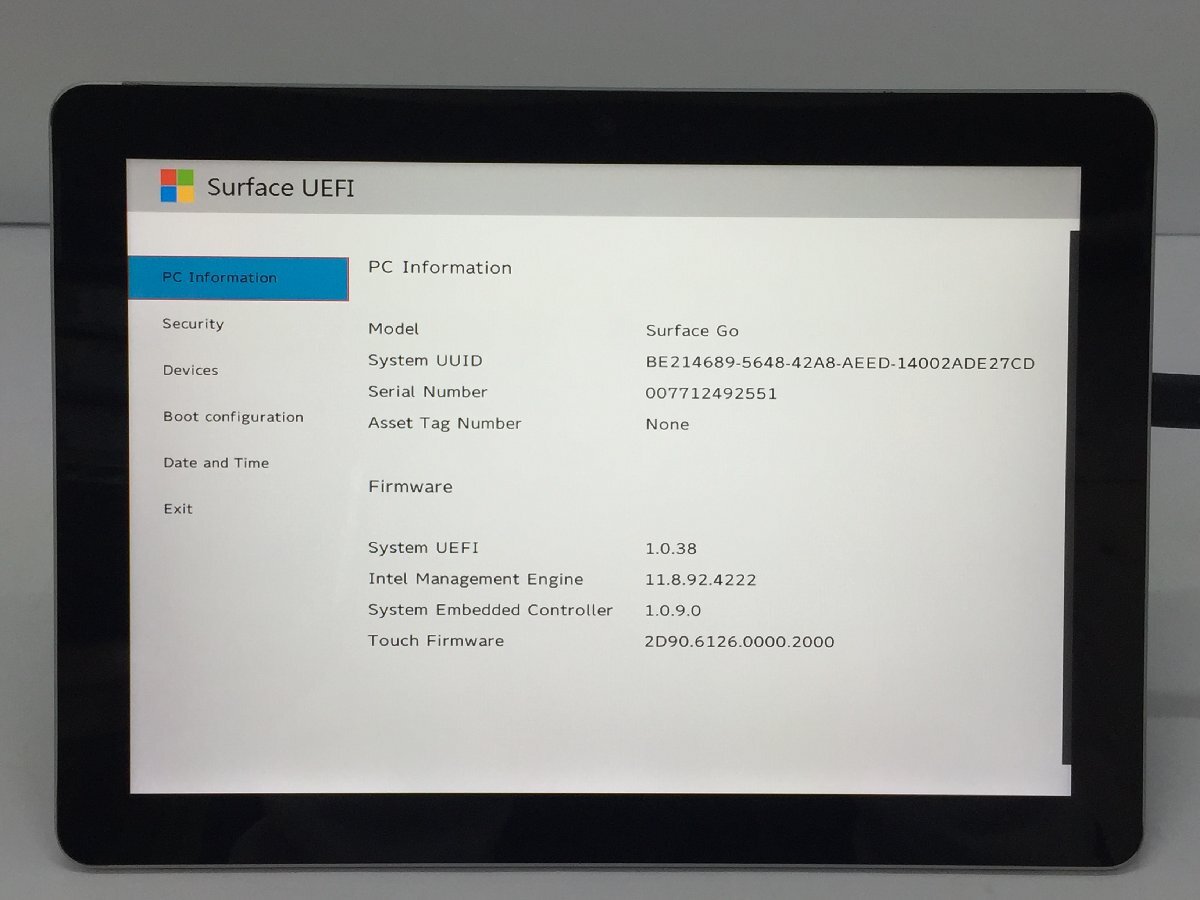Click the Asset Tag Number label
1200x900 pixels.
[445, 424]
